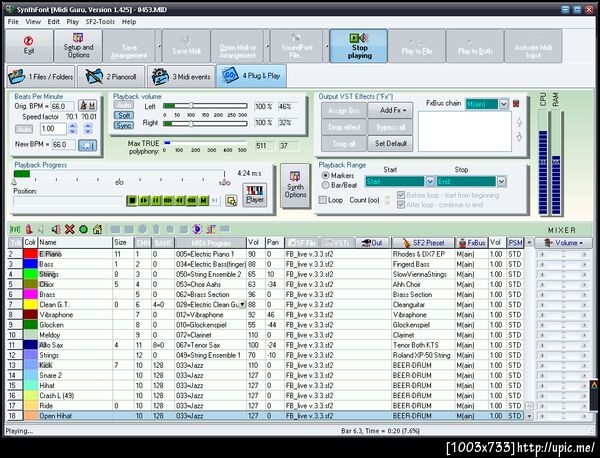Screen dimensions: 600x458
Task: Click the notes staircase icon in track toolbar
Action: 211,229
